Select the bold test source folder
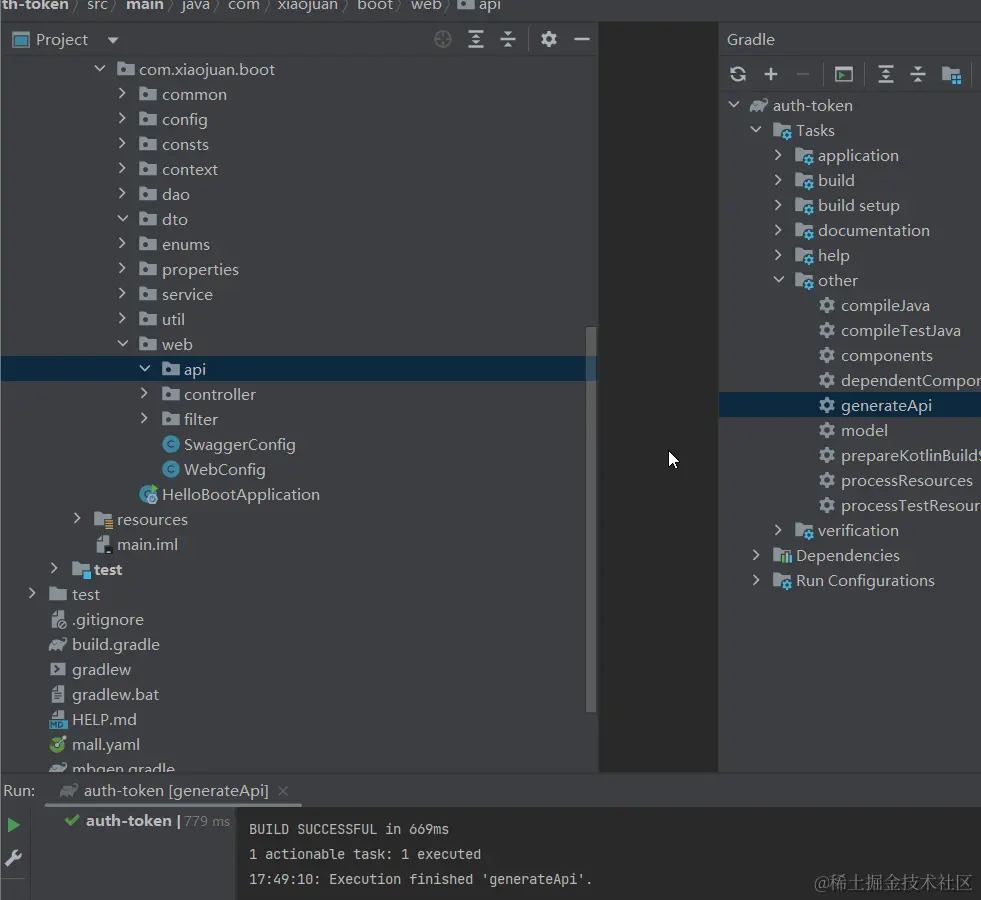The width and height of the screenshot is (981, 900). coord(97,570)
